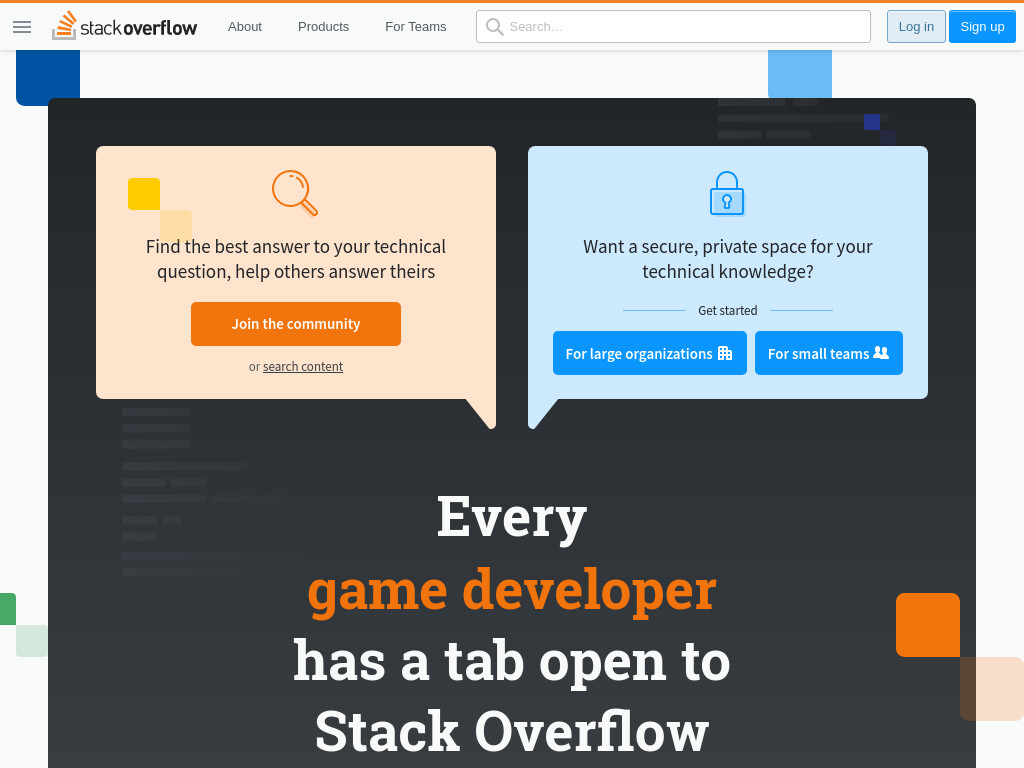Click the blue padlock icon

click(727, 193)
